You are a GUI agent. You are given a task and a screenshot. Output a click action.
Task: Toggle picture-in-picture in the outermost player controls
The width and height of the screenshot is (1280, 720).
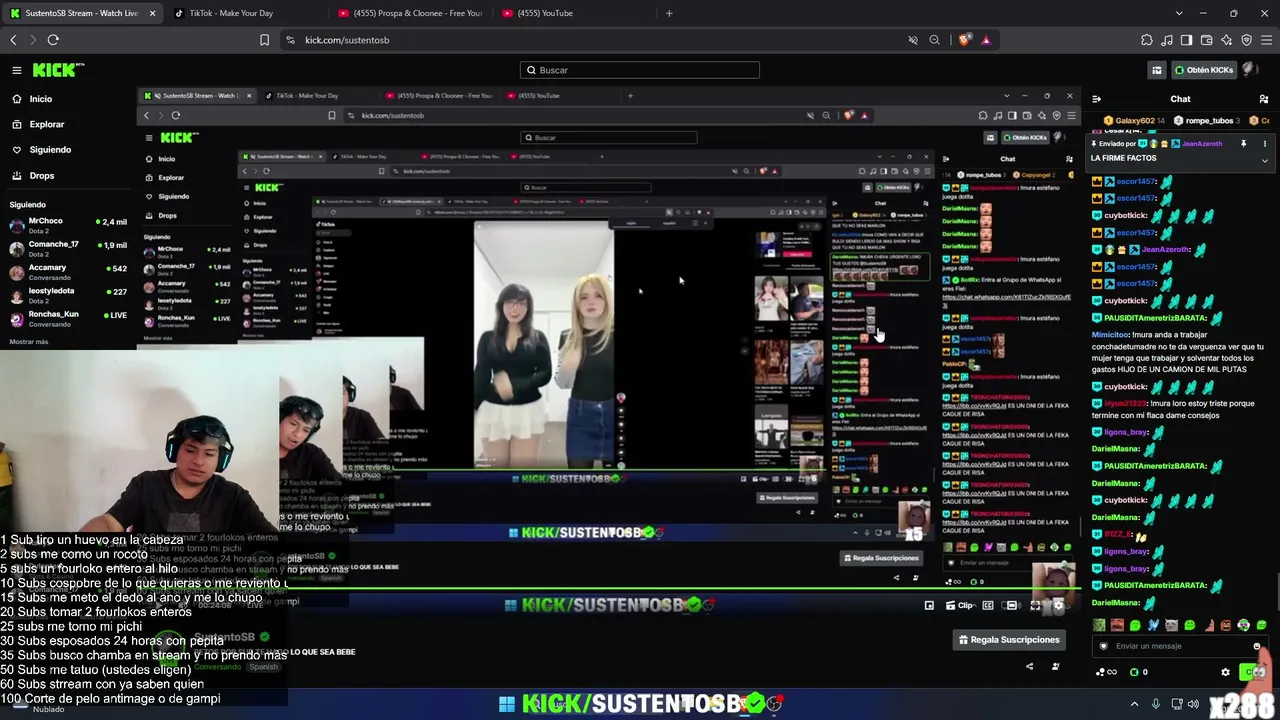(929, 605)
